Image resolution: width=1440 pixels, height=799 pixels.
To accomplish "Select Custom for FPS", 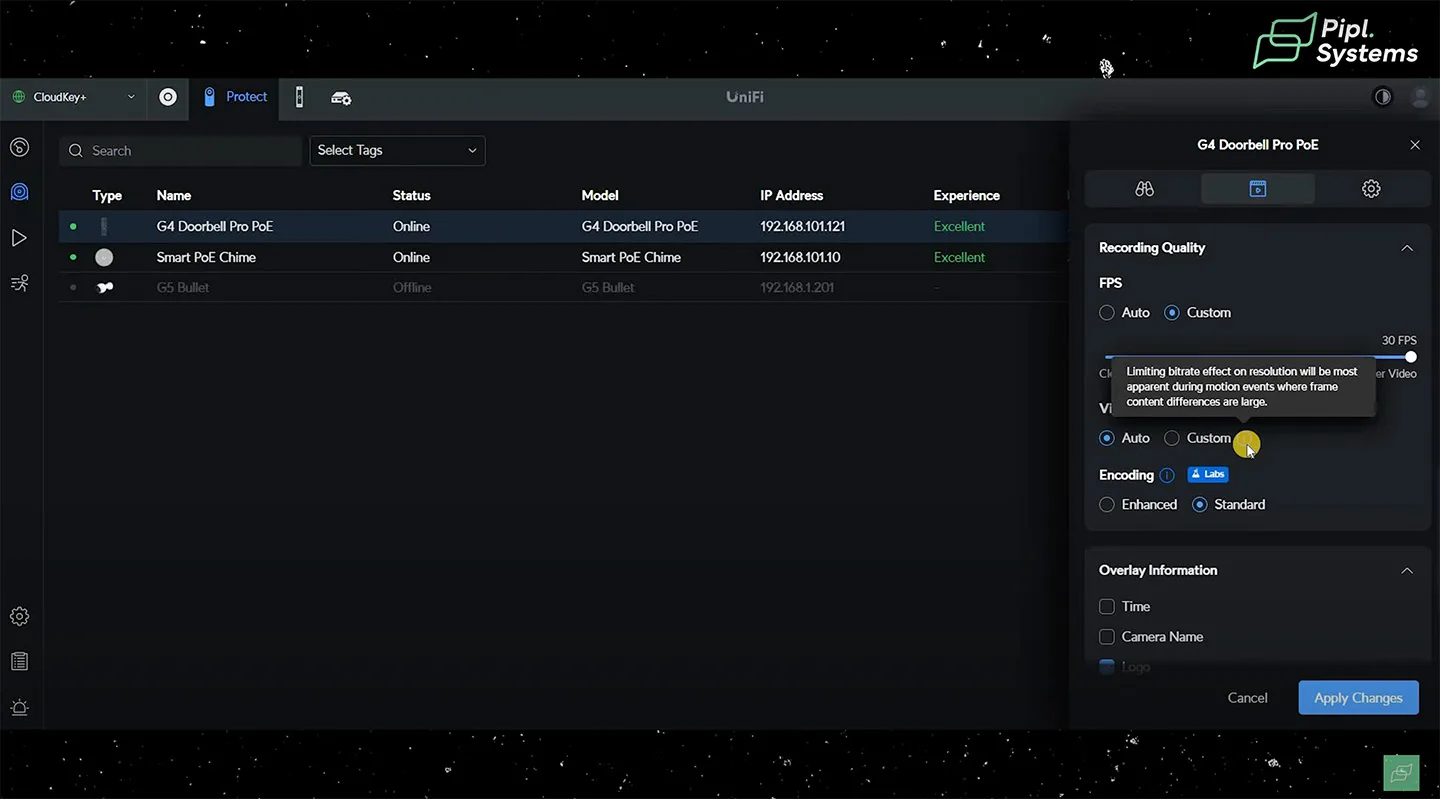I will (x=1172, y=313).
